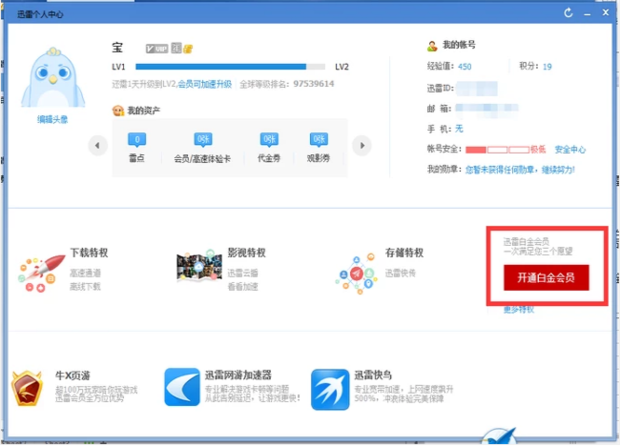Open the 迅雷网游加速器 title
Screen dimensions: 620x446
238,374
